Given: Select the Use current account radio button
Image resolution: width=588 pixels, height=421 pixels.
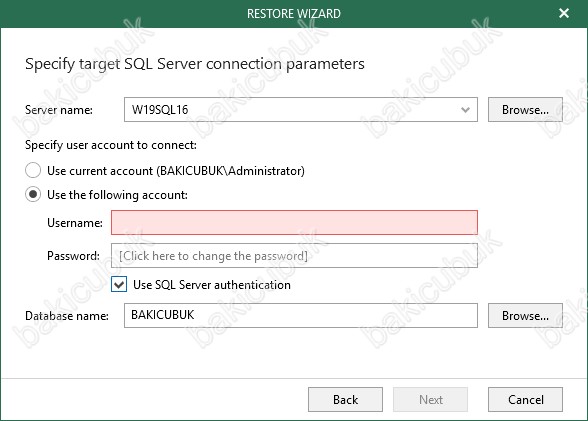Looking at the screenshot, I should 33,171.
